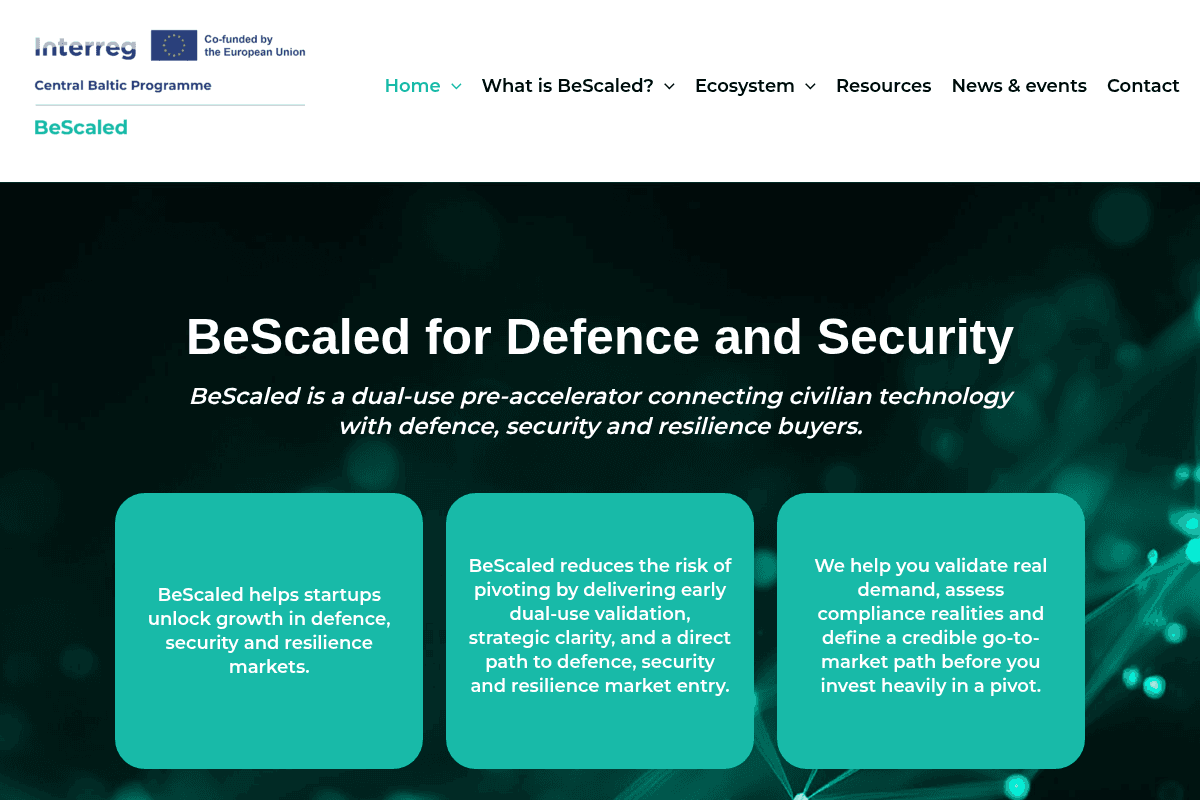Click the BeScaled for Defence and Security heading
Screen dimensions: 1200x800
point(600,336)
